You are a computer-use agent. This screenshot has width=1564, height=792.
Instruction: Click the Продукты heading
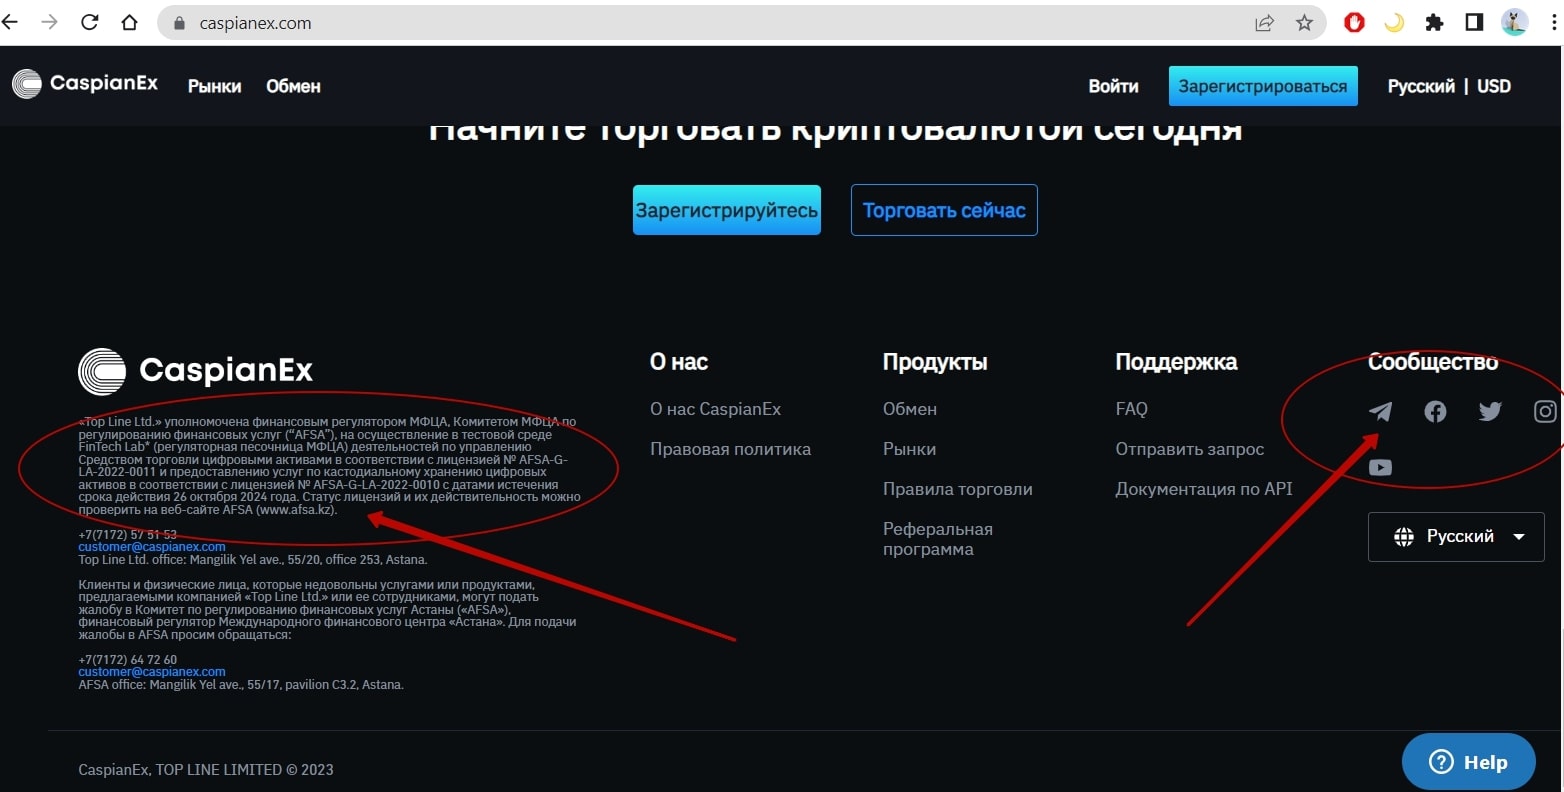[x=935, y=362]
